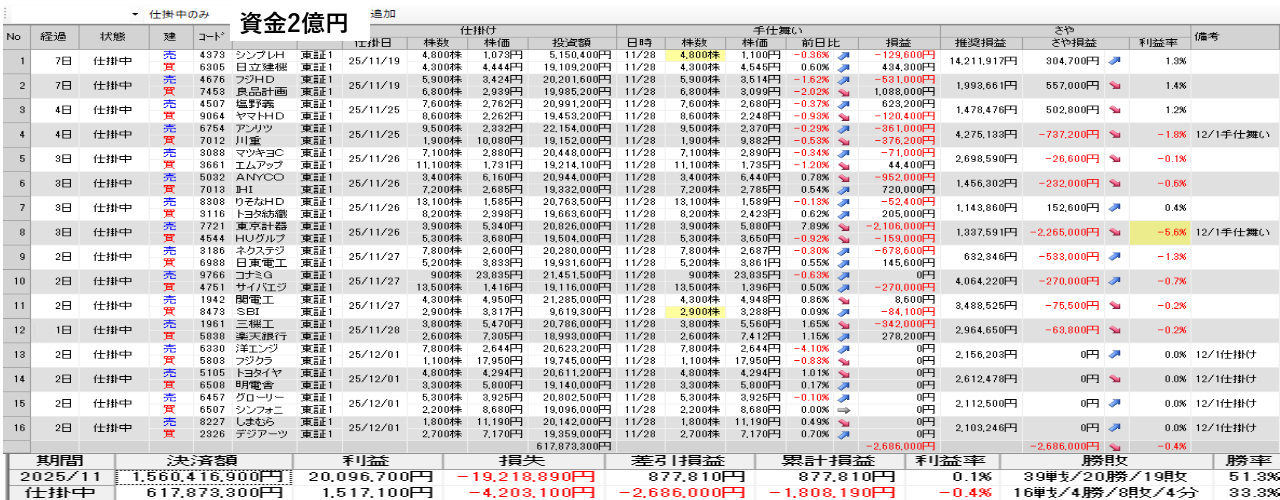Select the yellow highlighted 4,800株 cell
This screenshot has height=500, width=1280.
pos(699,54)
